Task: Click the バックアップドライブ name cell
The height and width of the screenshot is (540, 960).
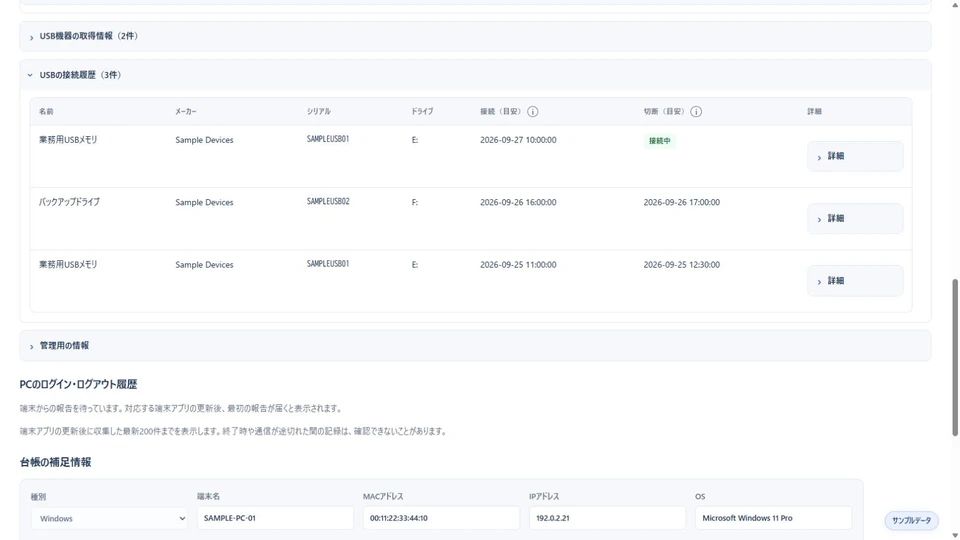Action: pyautogui.click(x=69, y=201)
